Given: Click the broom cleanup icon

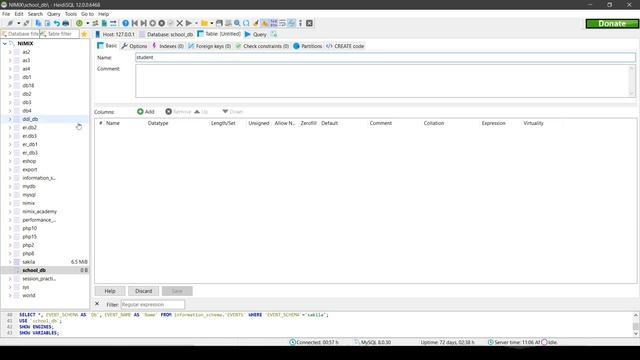Looking at the screenshot, I should click(256, 23).
